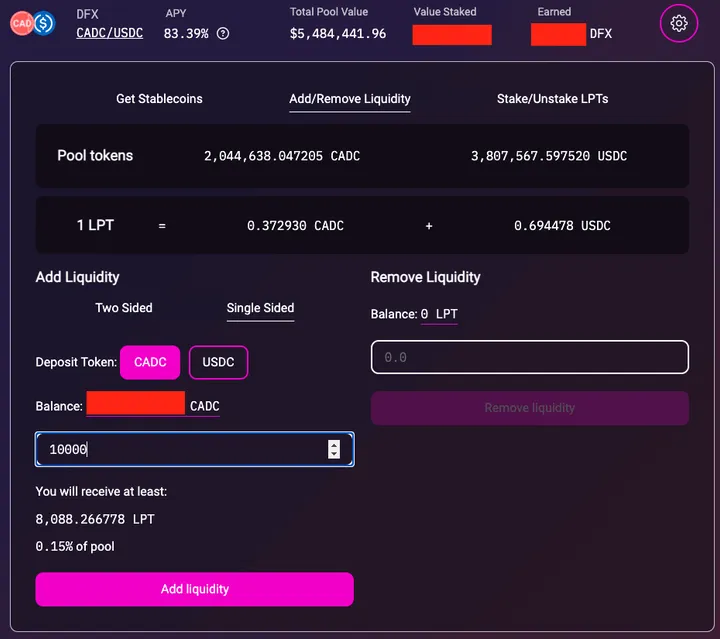
Task: Go to the Stake/Unstake LPTs tab
Action: click(x=552, y=99)
